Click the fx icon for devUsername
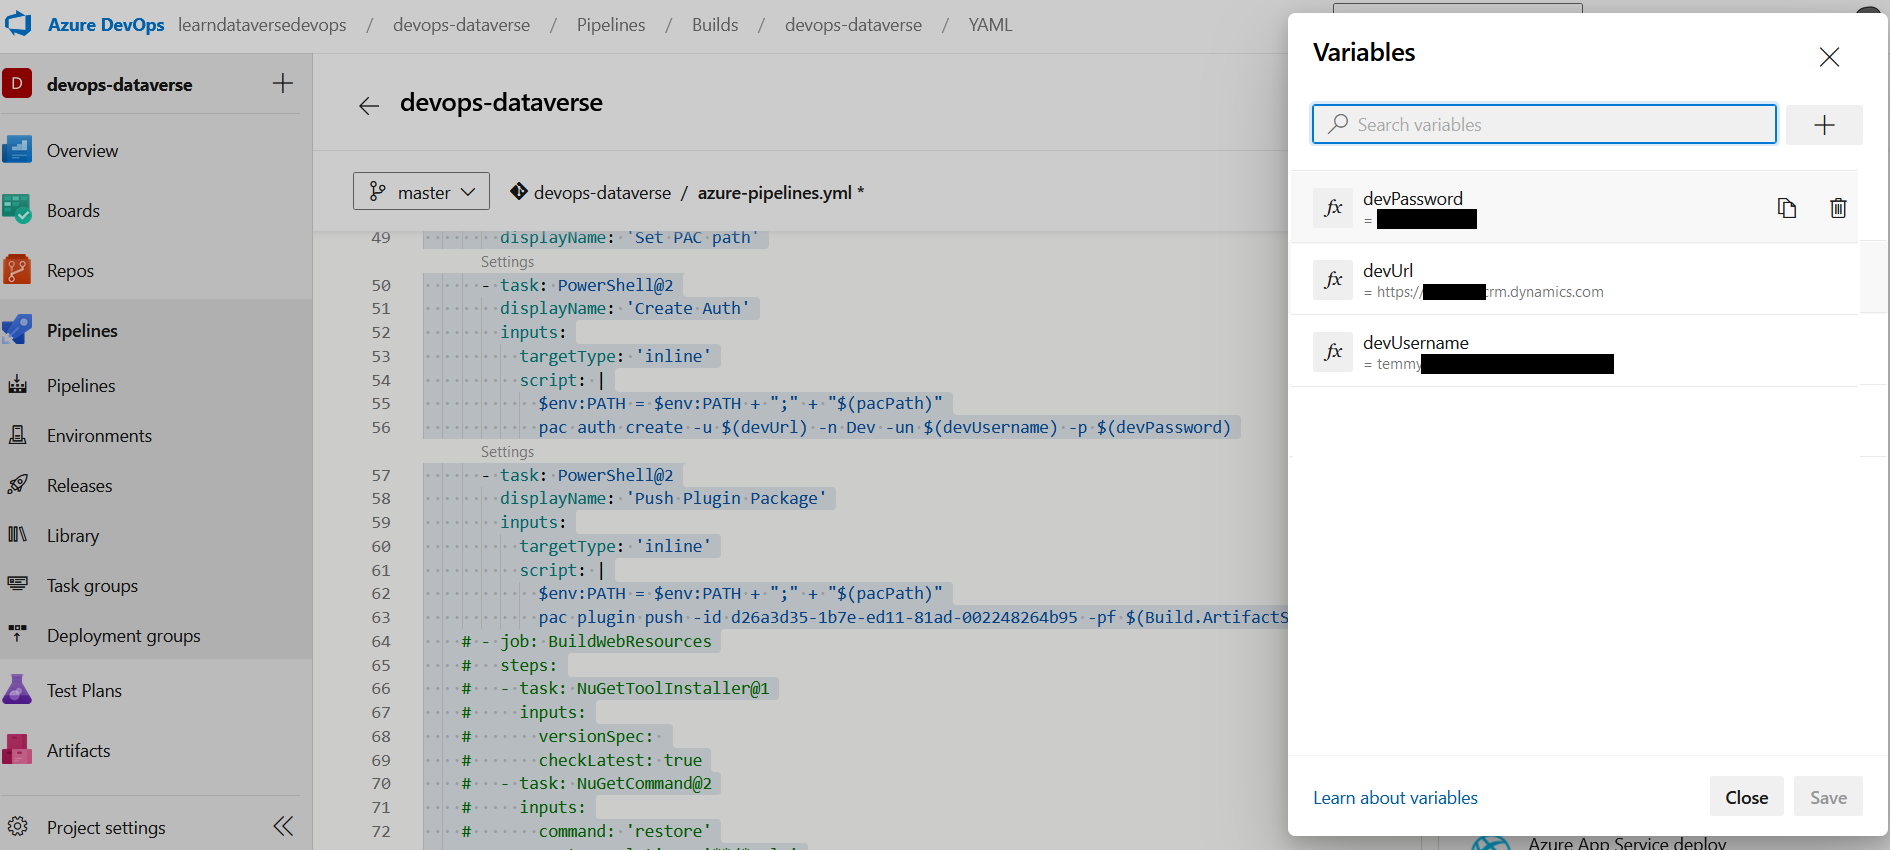The image size is (1890, 850). (1333, 352)
